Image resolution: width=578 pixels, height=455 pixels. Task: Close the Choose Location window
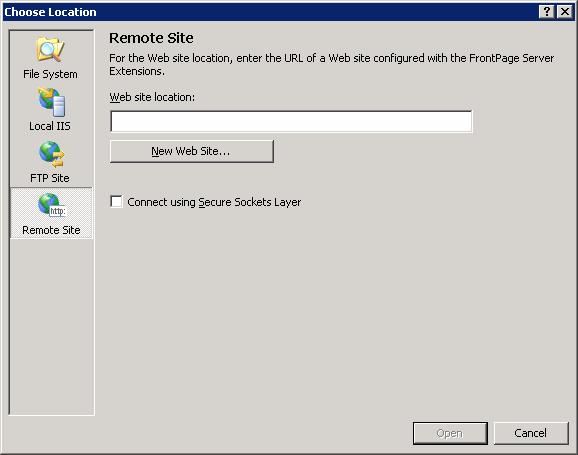pyautogui.click(x=565, y=12)
